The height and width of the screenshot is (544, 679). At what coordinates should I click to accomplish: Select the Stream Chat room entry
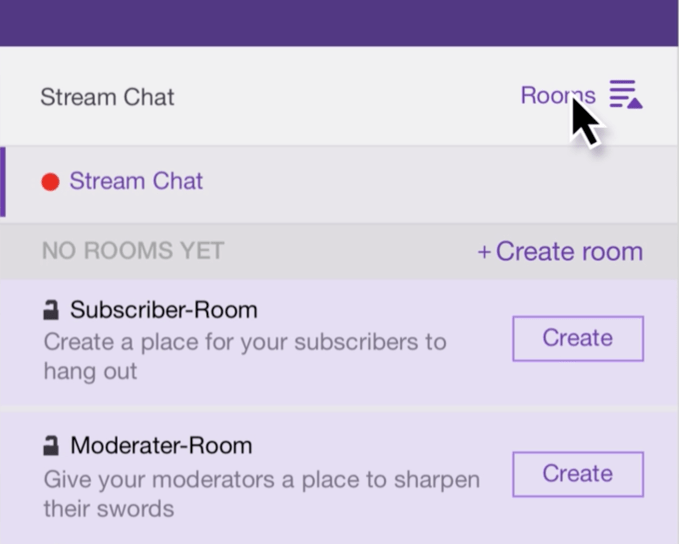(136, 182)
